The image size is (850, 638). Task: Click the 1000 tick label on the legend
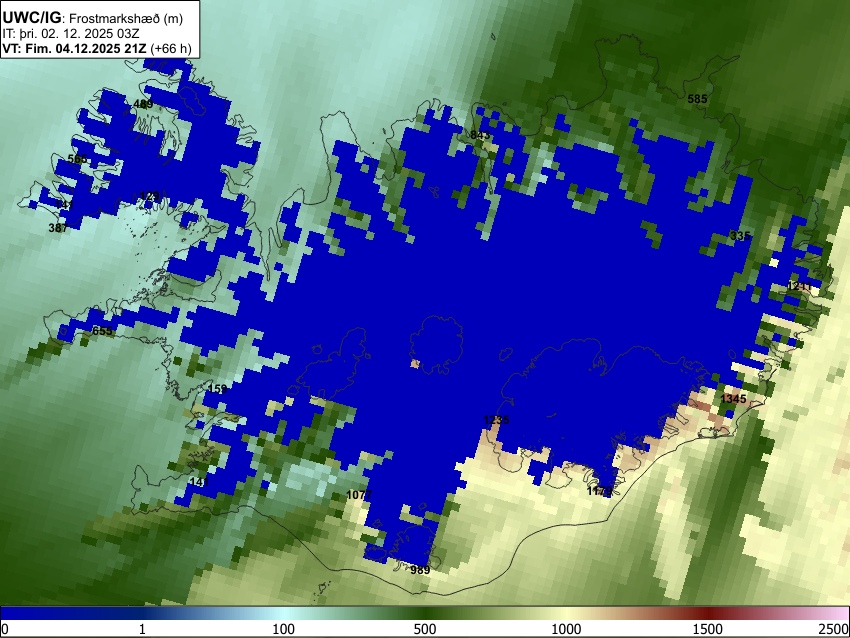[566, 629]
